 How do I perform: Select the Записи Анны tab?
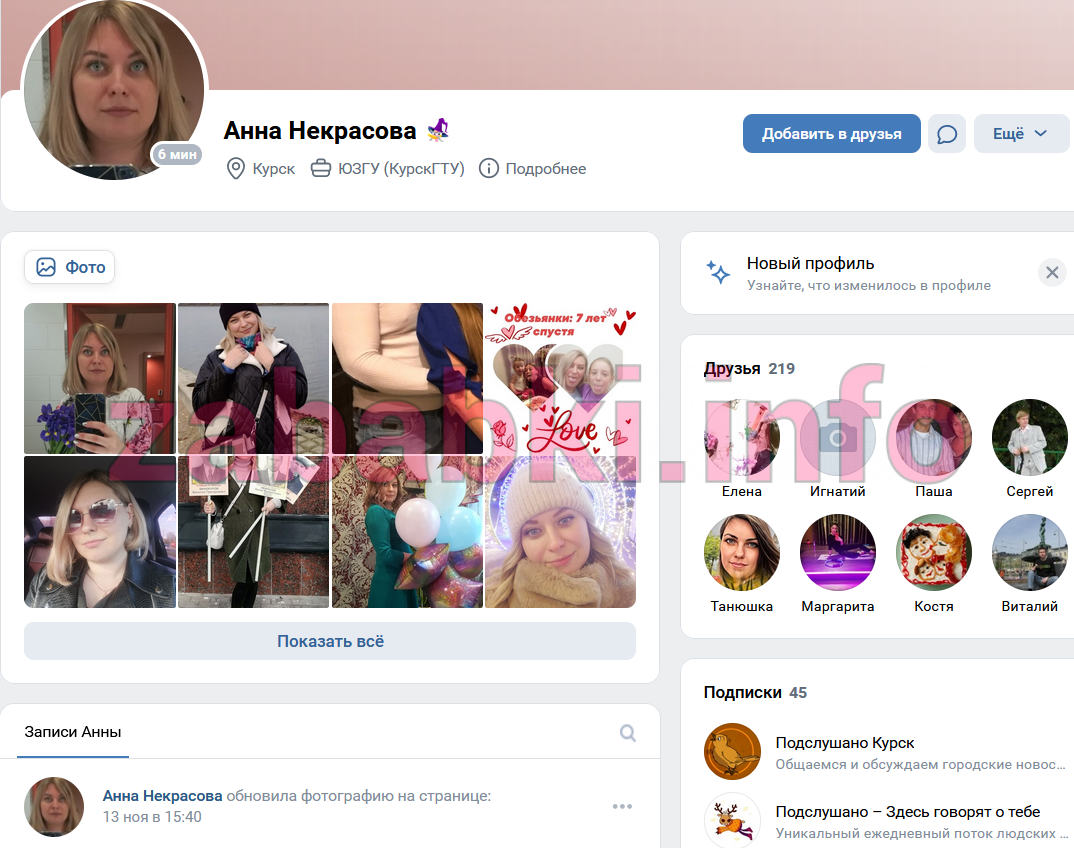tap(73, 732)
